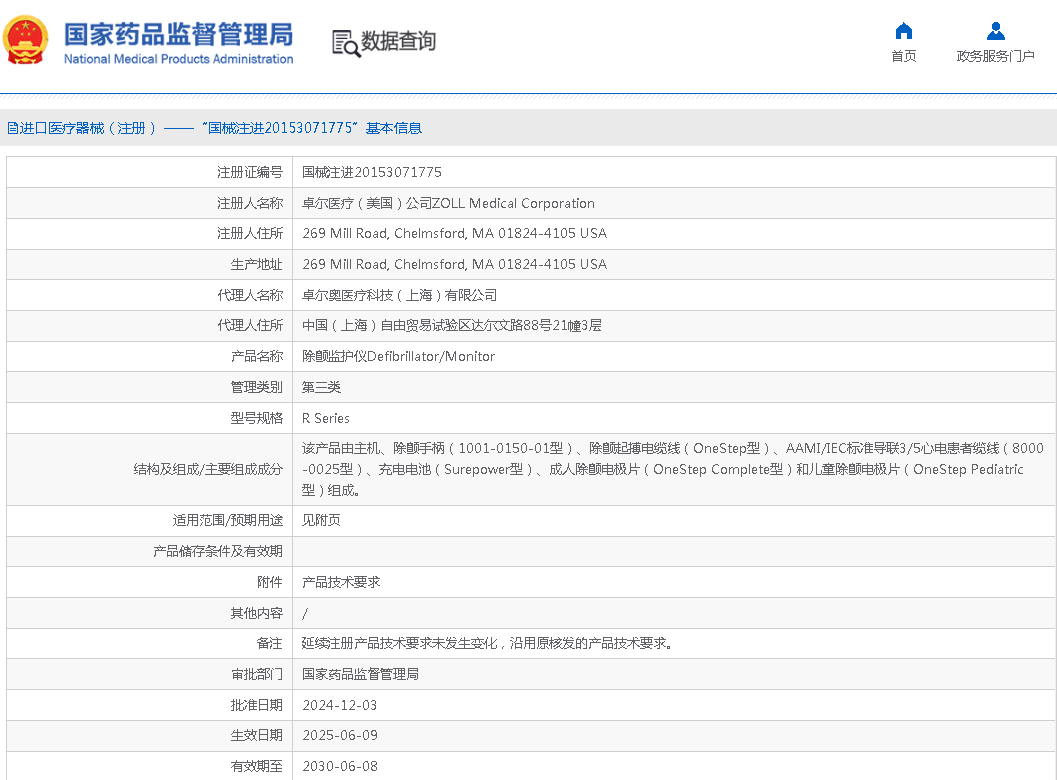Click the 产品名称 row label

coord(256,357)
